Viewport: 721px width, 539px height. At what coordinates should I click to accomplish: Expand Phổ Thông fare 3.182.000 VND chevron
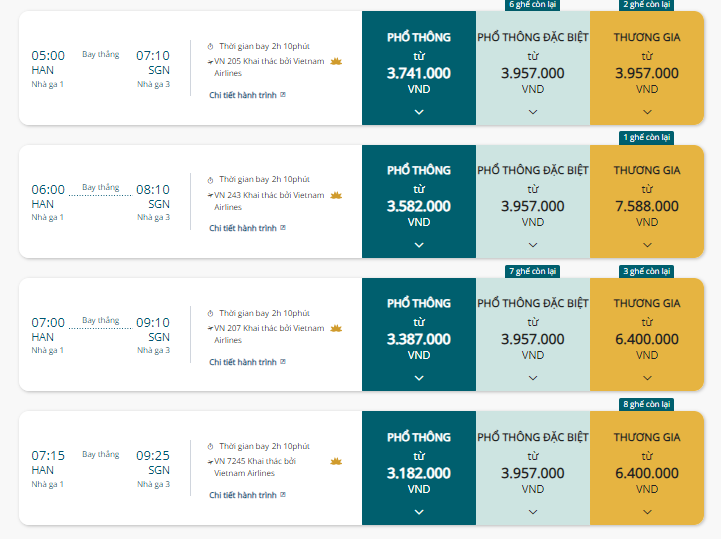pyautogui.click(x=419, y=511)
